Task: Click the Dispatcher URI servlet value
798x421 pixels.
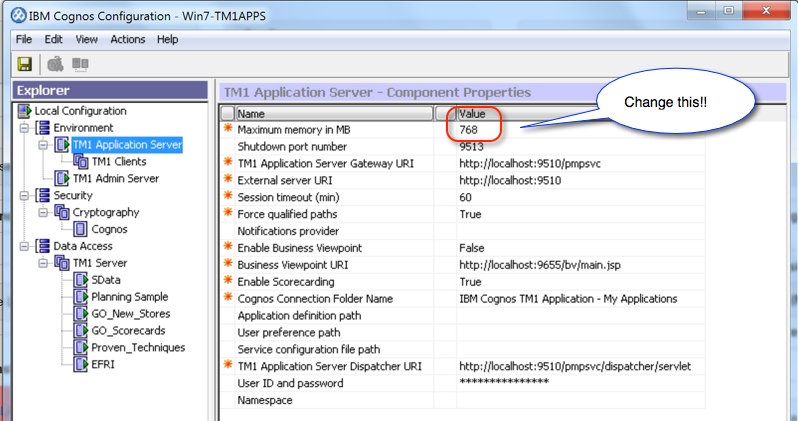Action: 575,366
